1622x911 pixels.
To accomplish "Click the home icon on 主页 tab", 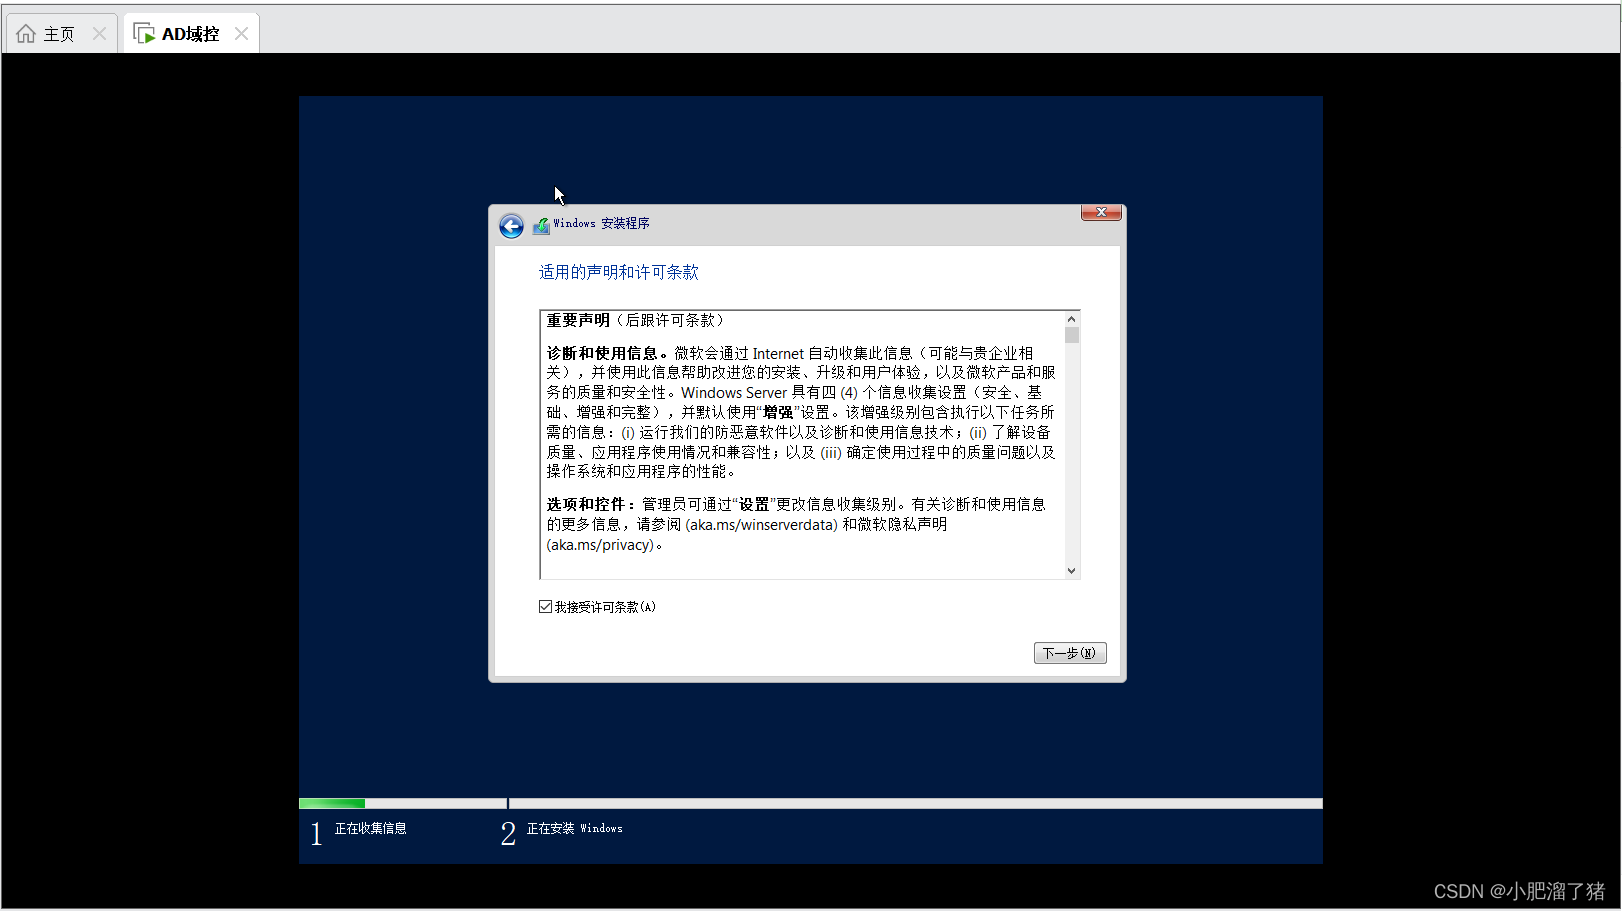I will 26,34.
